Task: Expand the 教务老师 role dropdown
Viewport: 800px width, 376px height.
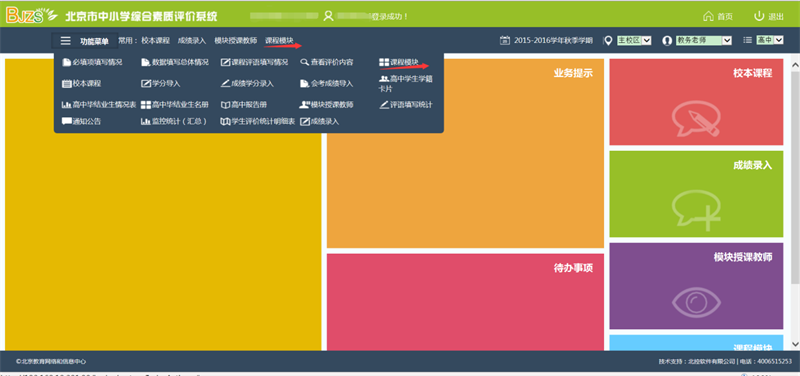Action: (x=704, y=40)
